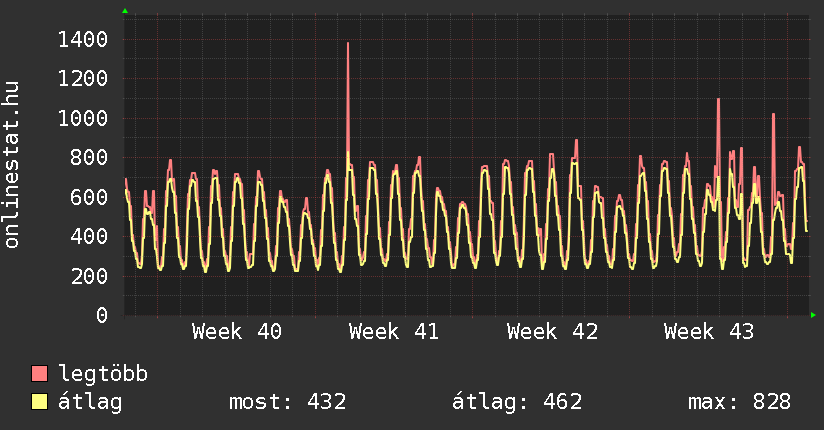The height and width of the screenshot is (430, 824).
Task: Select the Week 40 axis label
Action: click(x=237, y=331)
